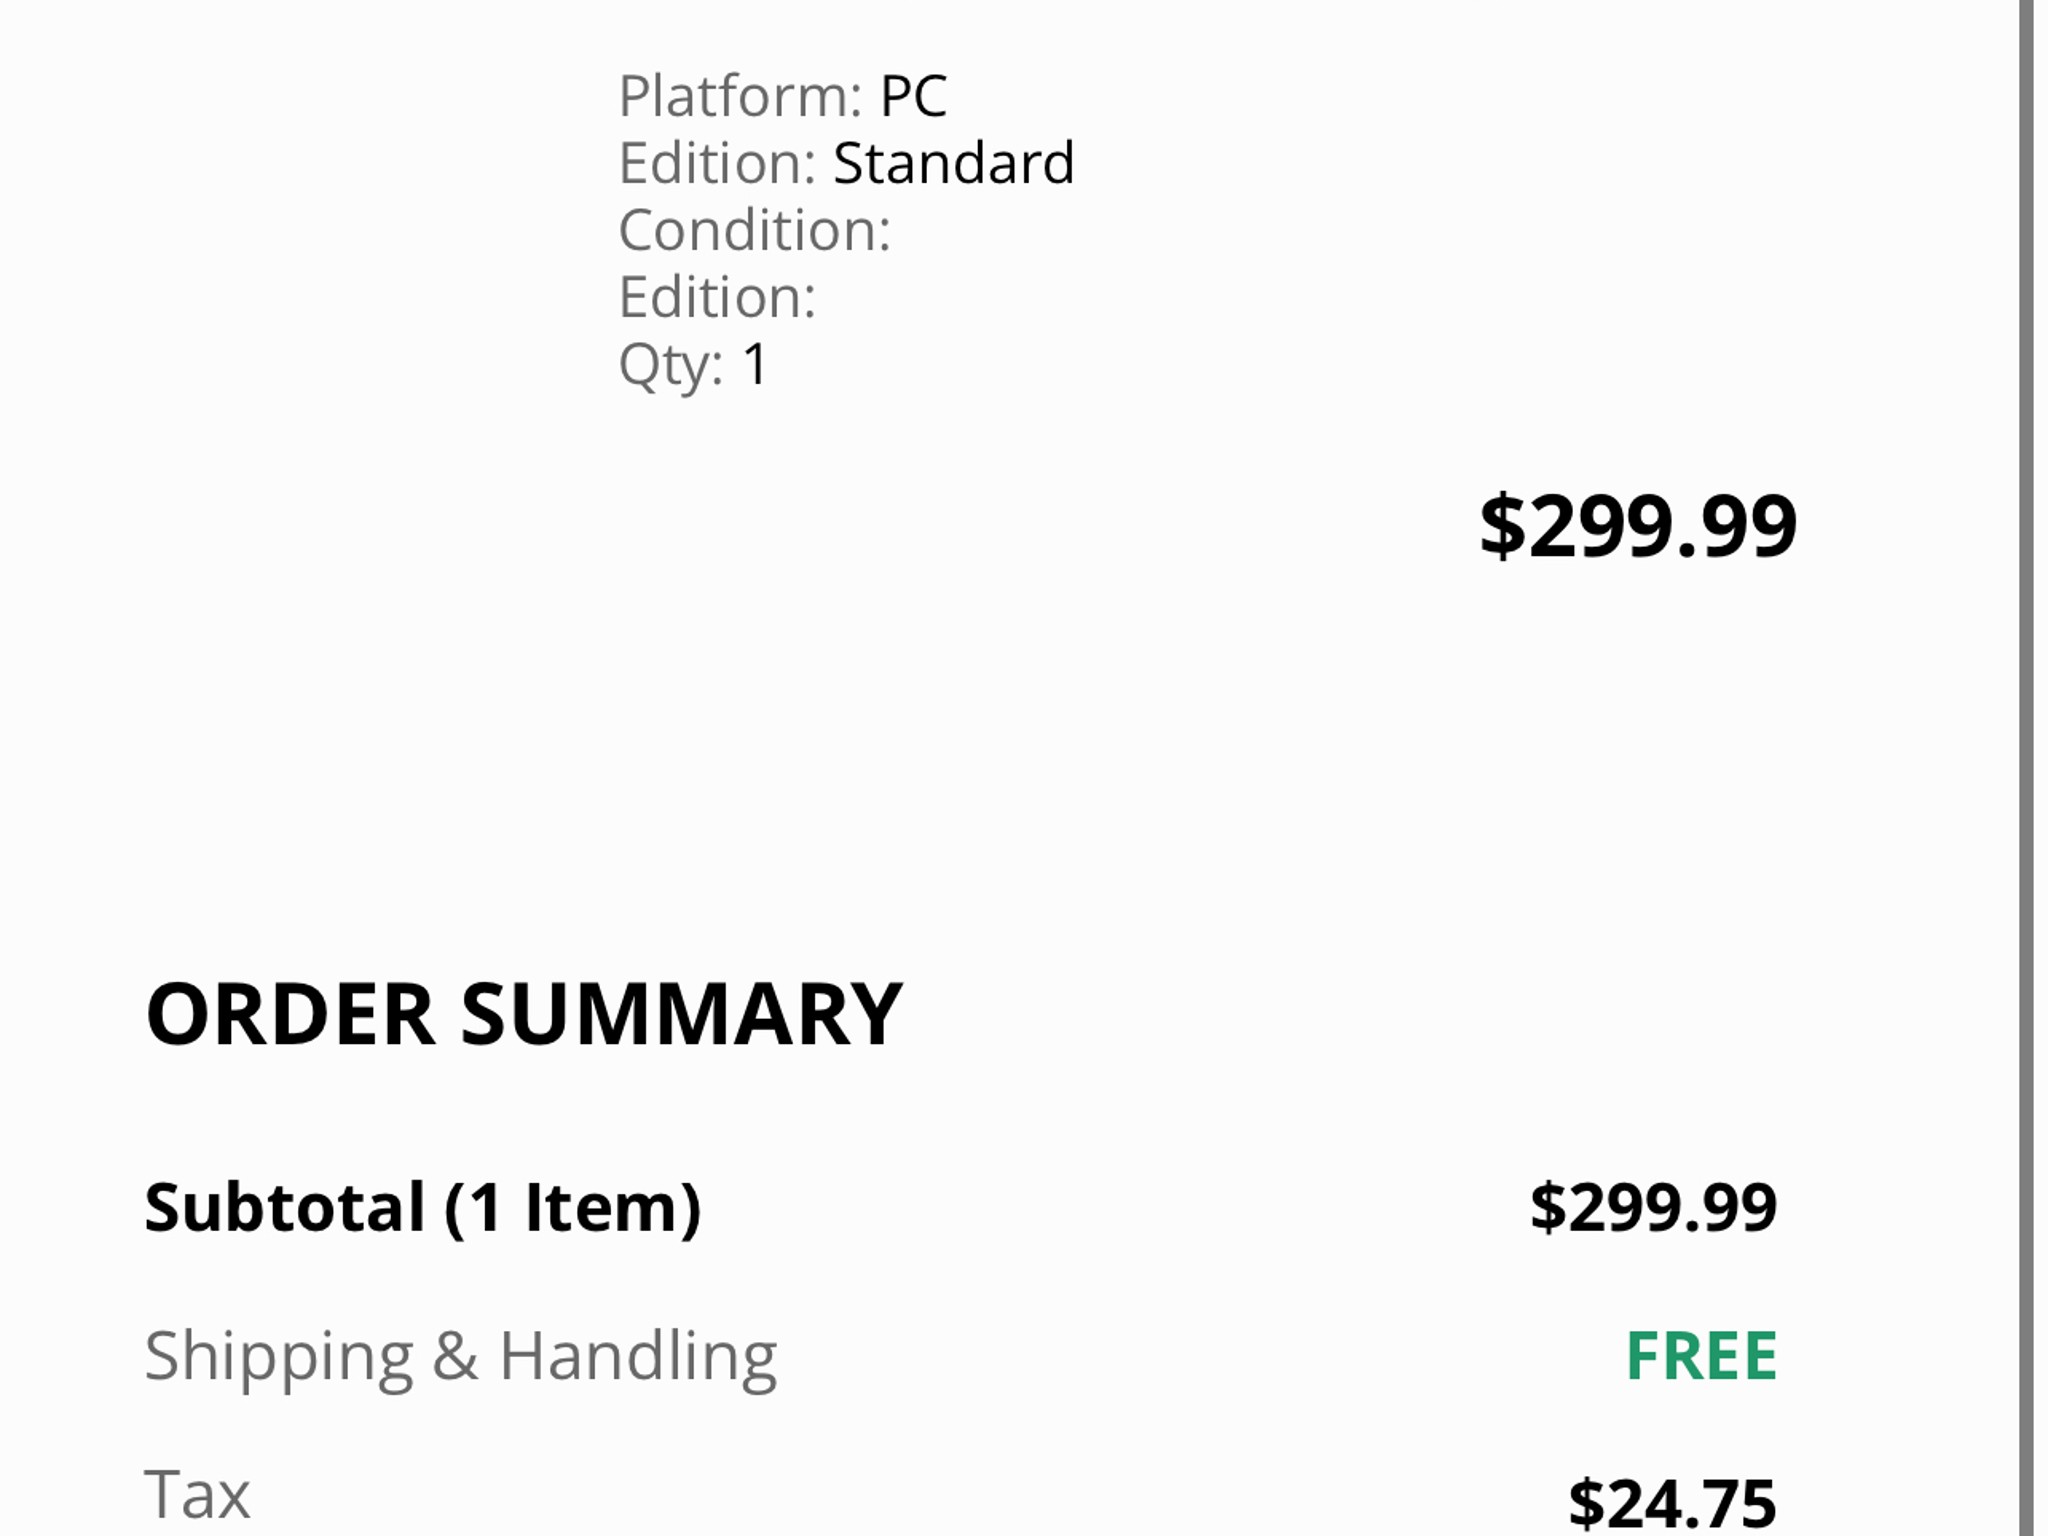Click the tax amount $24.75
This screenshot has width=2048, height=1536.
[x=1672, y=1503]
